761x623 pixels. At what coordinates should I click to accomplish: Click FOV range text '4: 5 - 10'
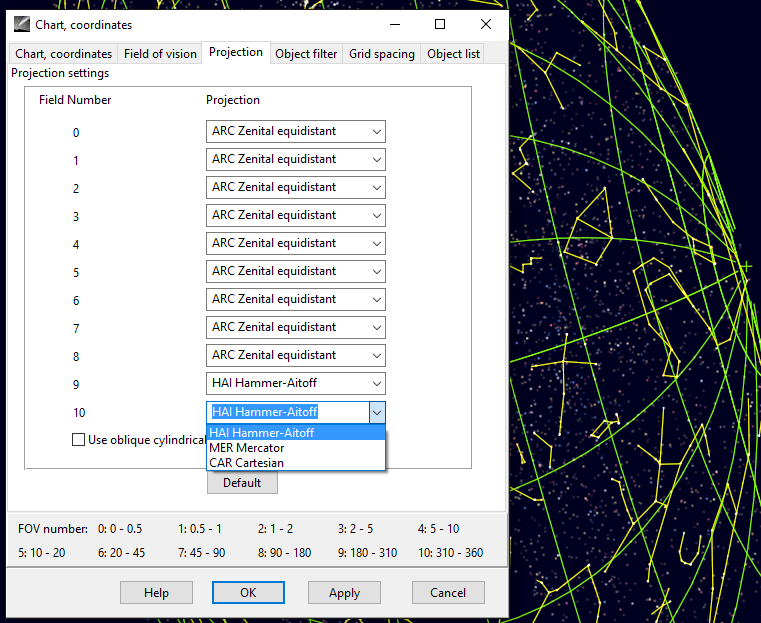[438, 528]
